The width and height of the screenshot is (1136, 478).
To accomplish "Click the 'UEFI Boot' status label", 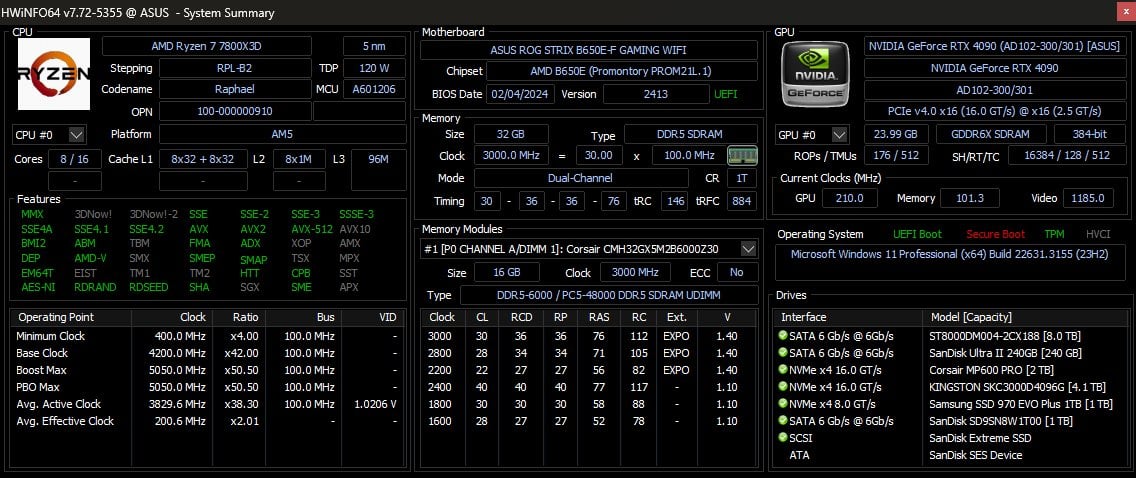I will (x=917, y=235).
